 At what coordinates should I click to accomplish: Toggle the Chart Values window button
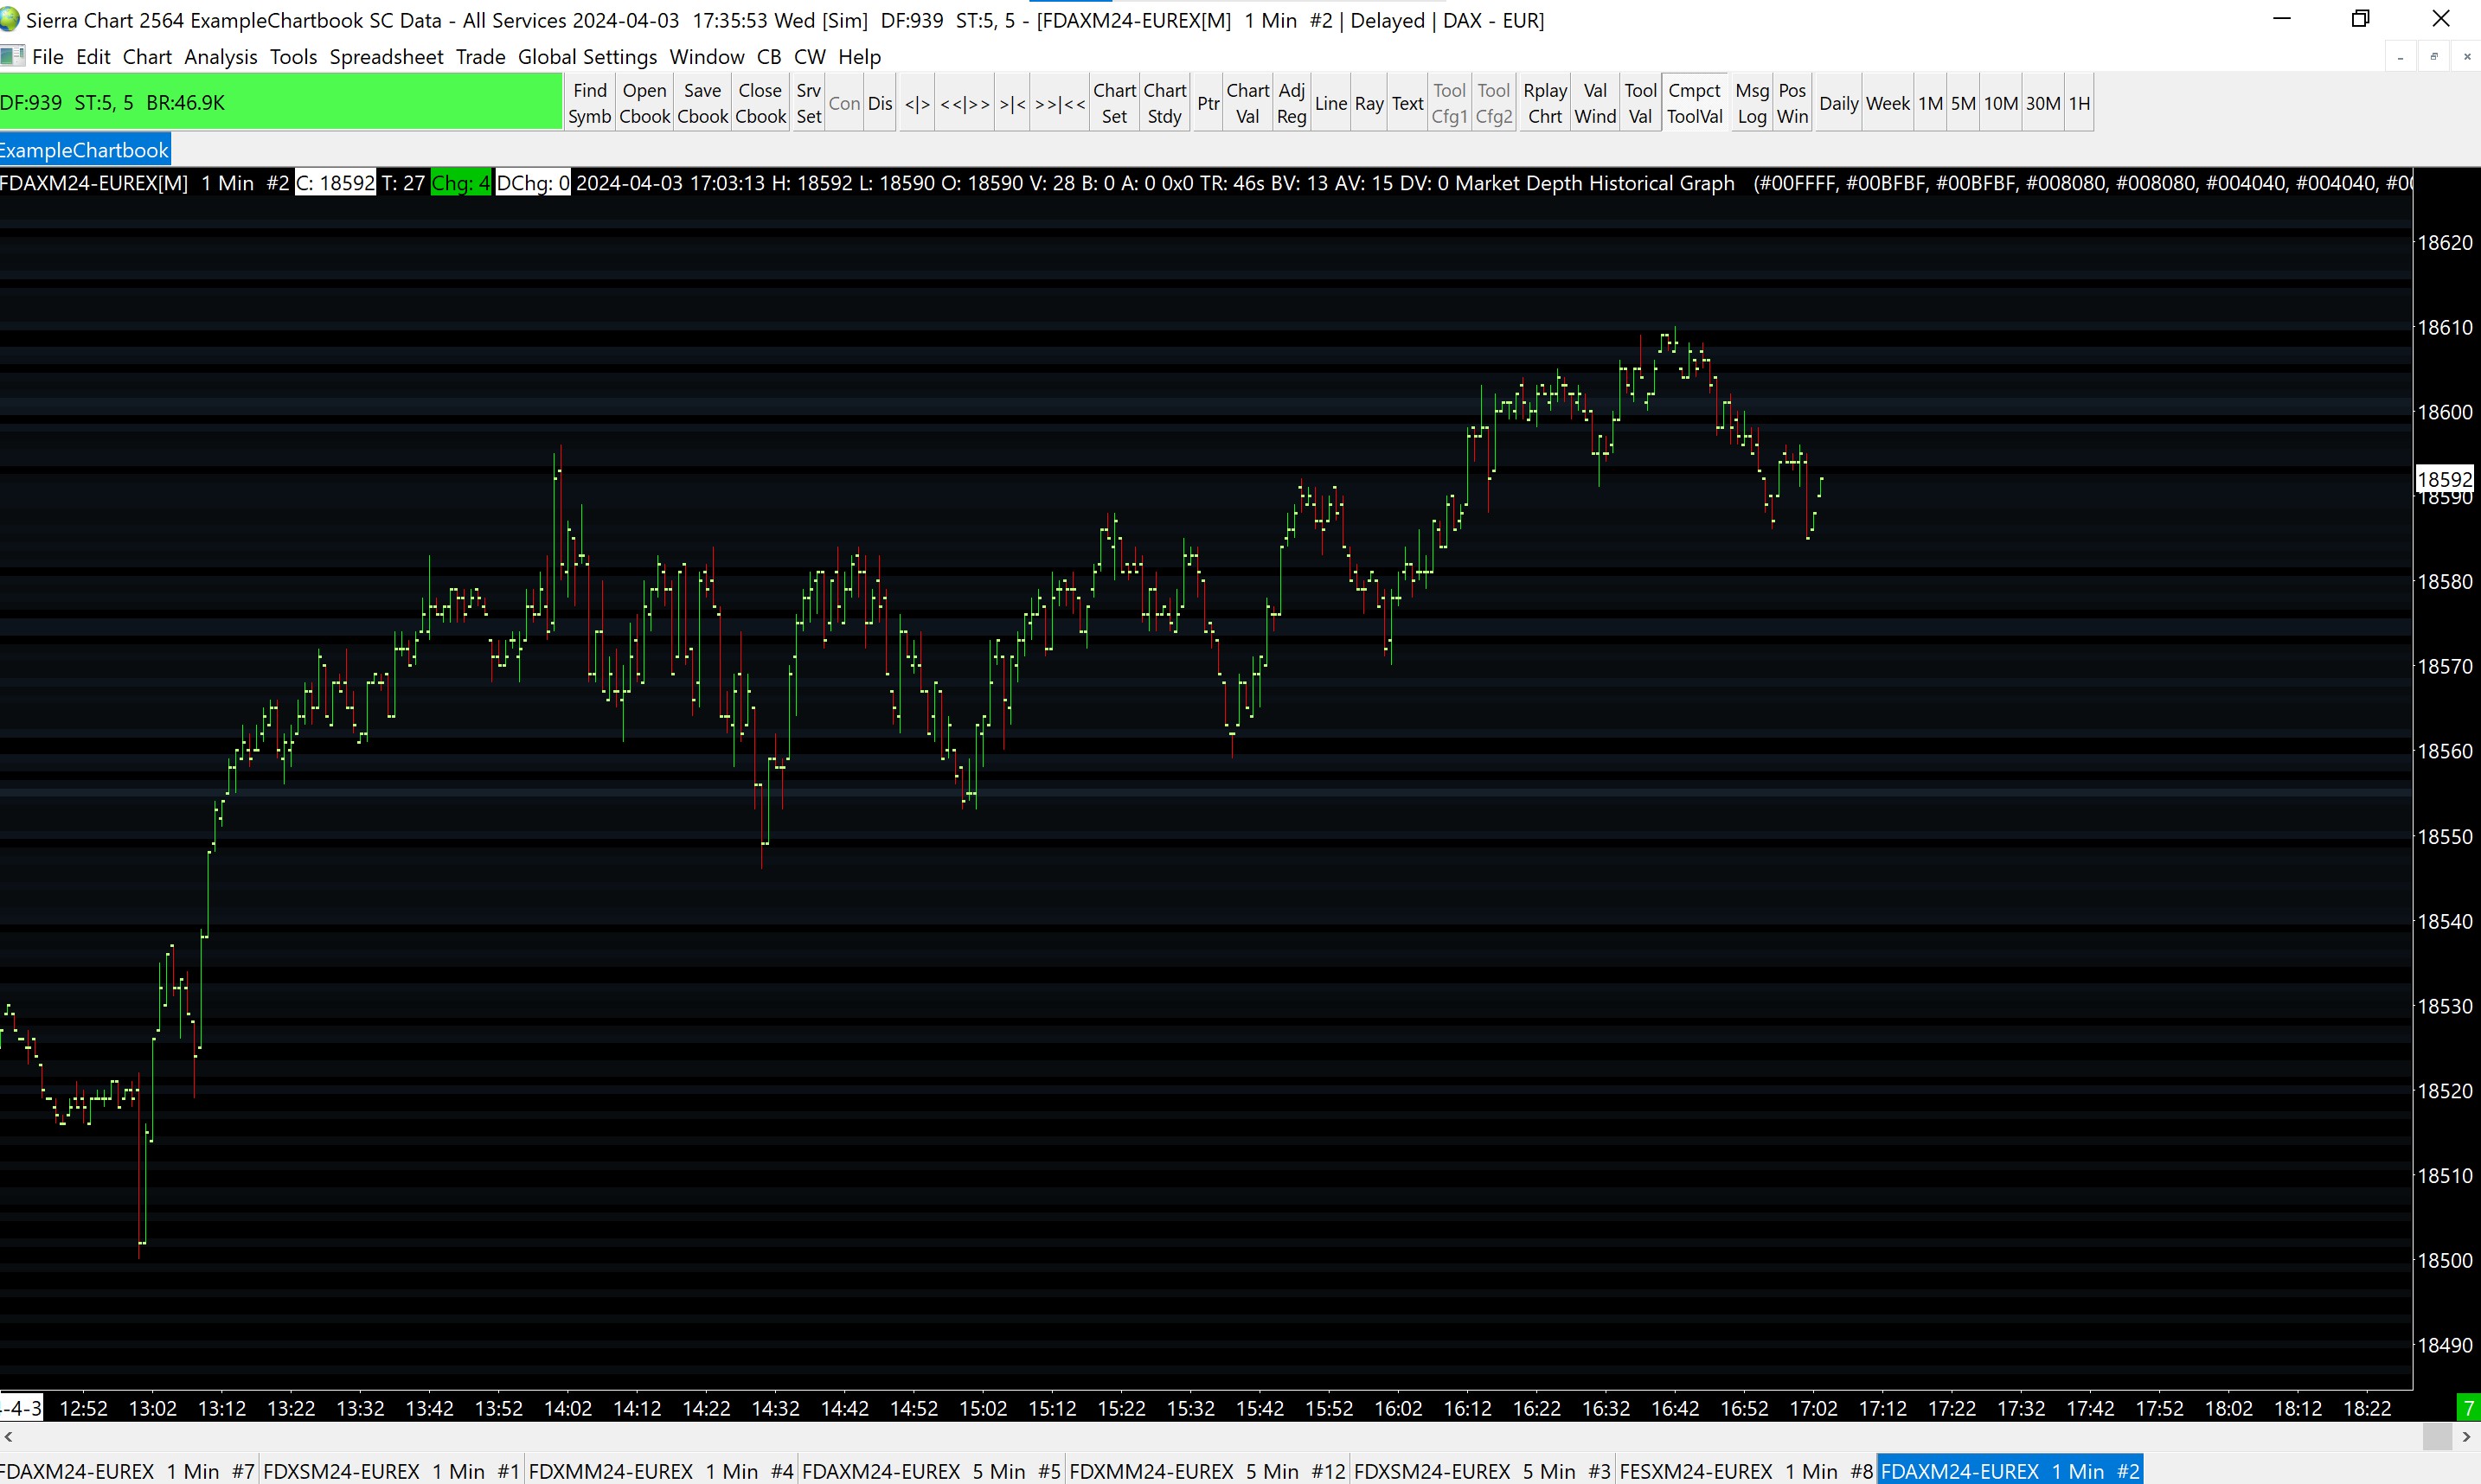click(1247, 103)
